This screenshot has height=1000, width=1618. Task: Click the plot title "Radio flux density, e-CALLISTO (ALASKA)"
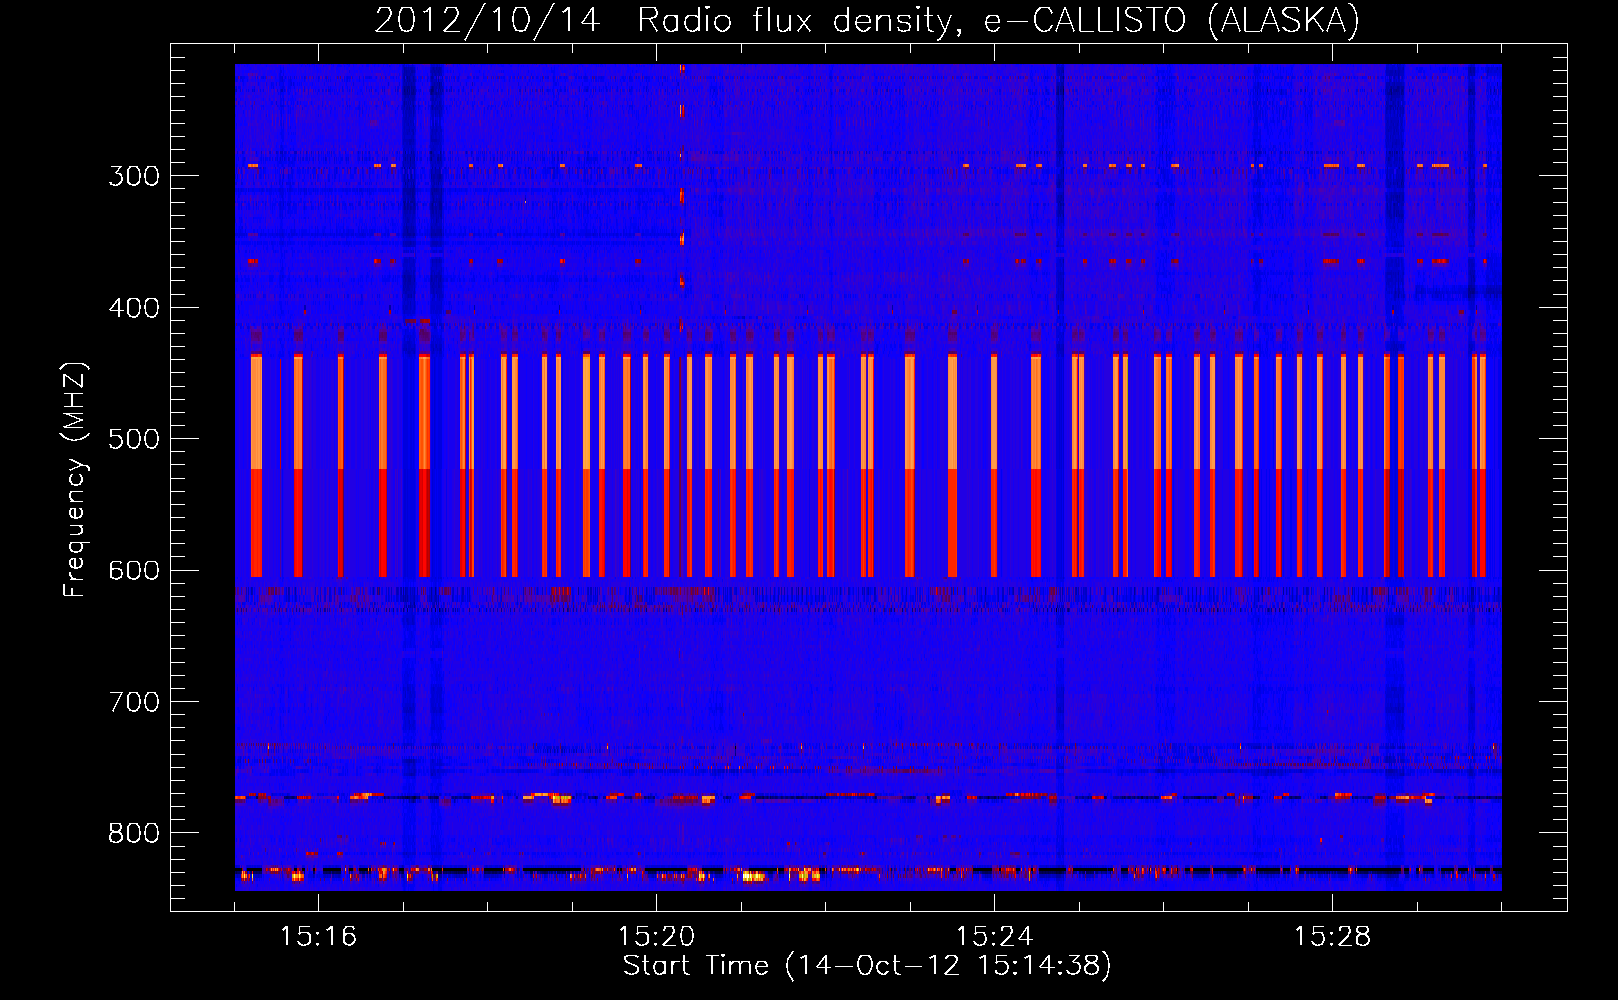(998, 20)
